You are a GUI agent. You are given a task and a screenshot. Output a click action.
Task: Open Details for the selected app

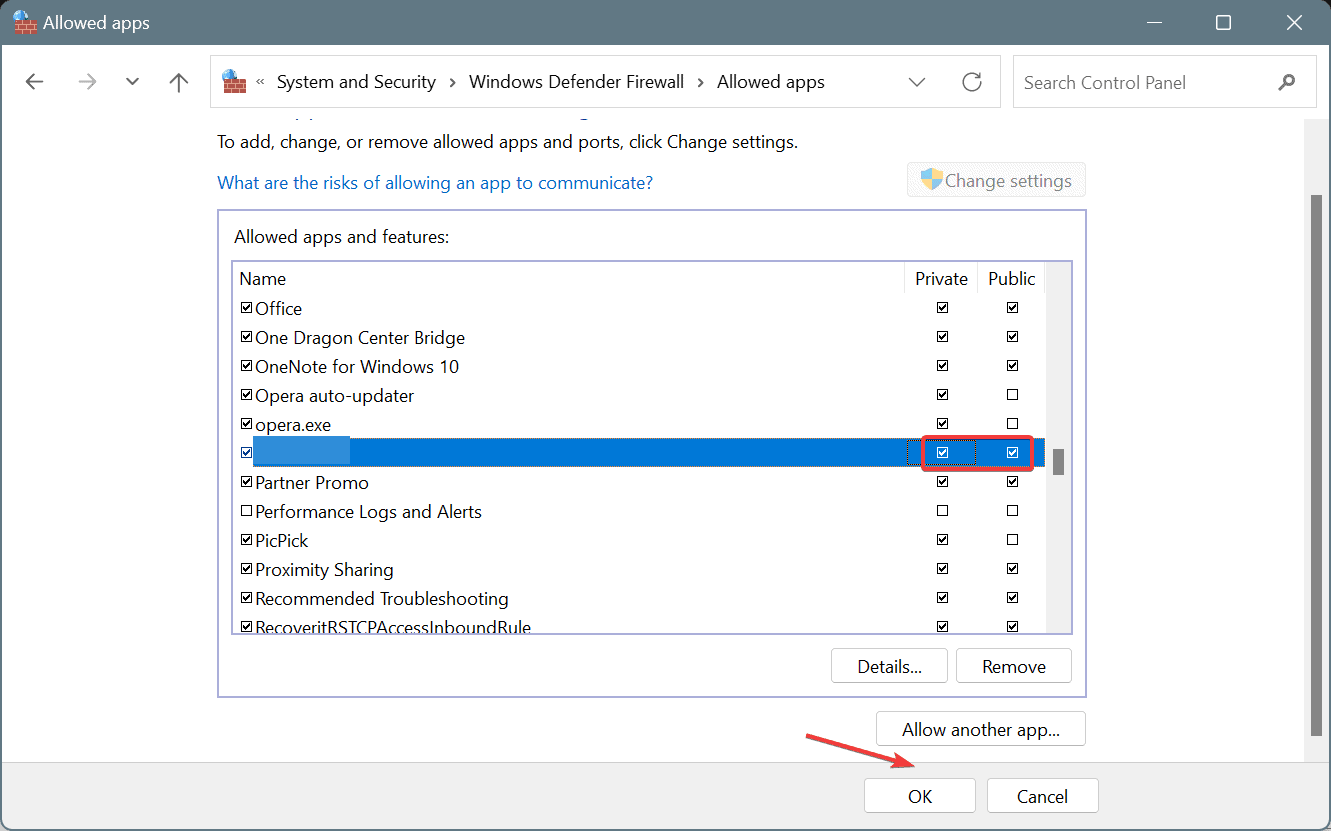point(889,666)
